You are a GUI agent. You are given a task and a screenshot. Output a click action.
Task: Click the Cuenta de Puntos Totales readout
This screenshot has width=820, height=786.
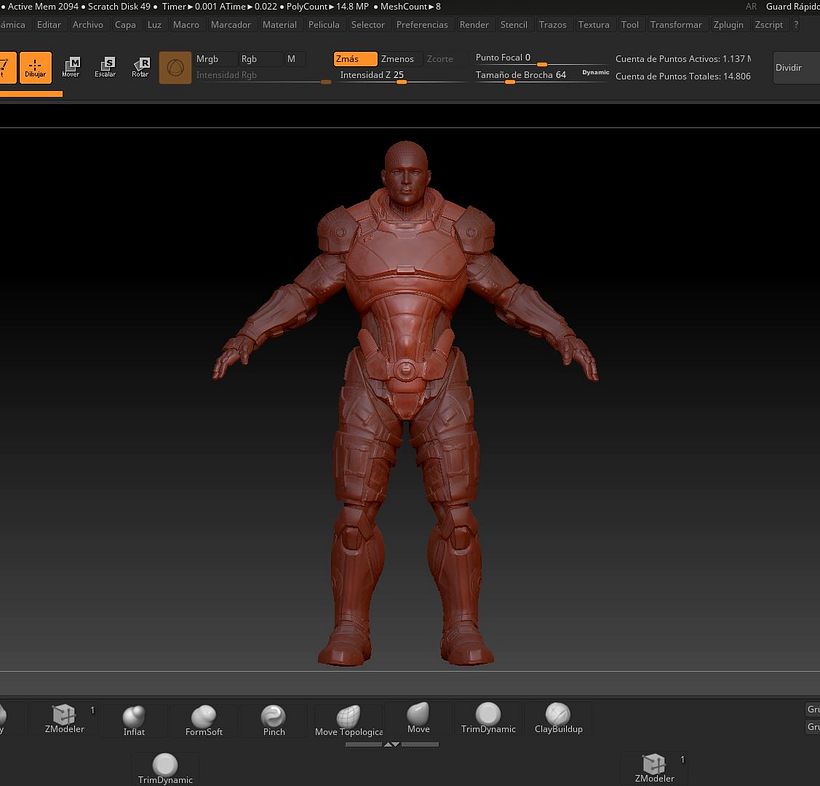[x=683, y=76]
